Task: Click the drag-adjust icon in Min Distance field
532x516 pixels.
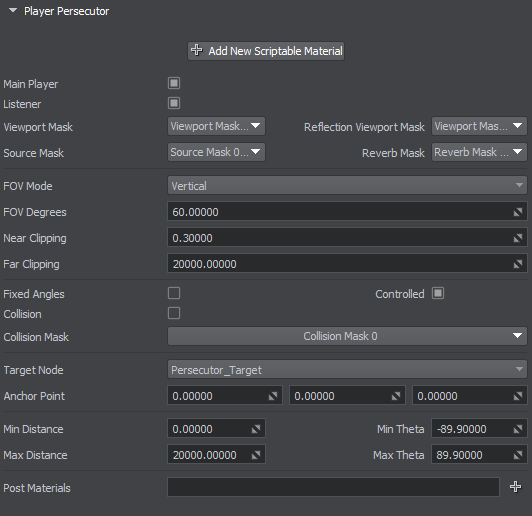Action: point(256,429)
